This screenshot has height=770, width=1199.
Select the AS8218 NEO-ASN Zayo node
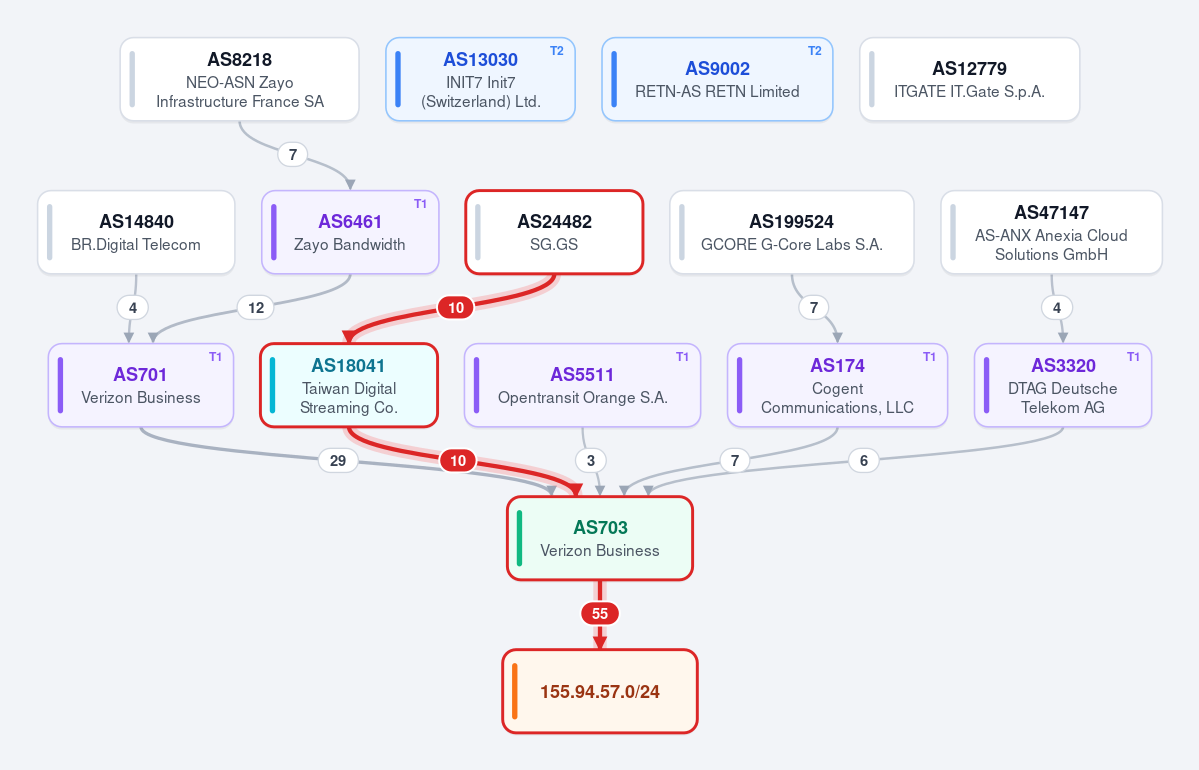[x=239, y=80]
